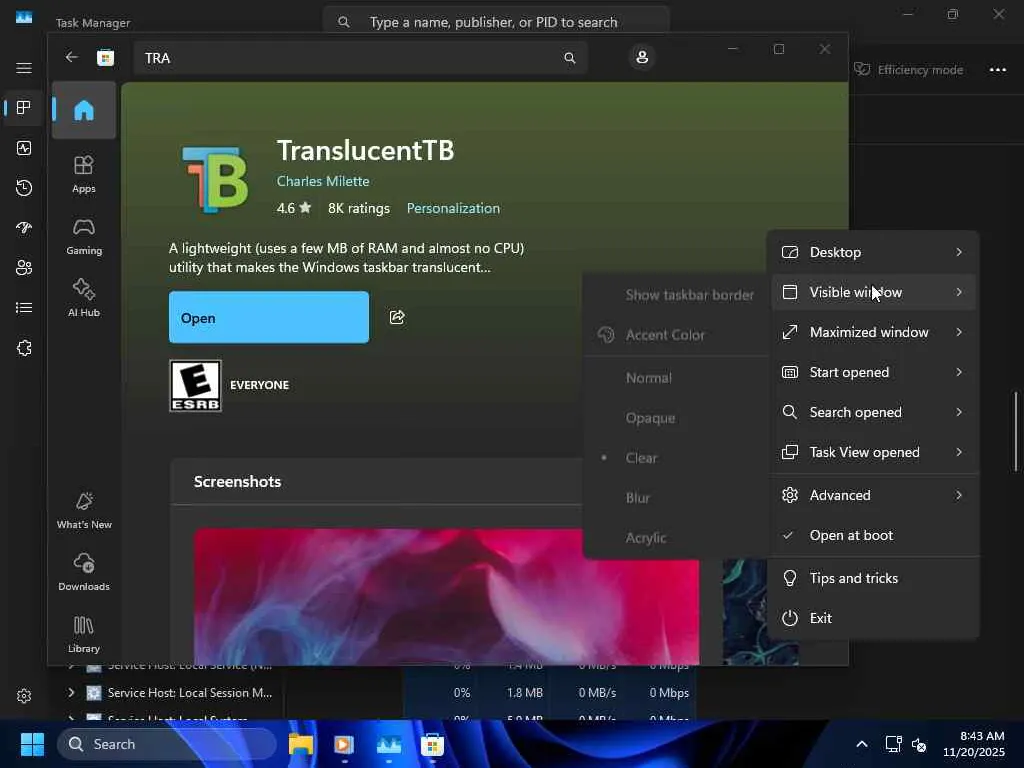Expand Advanced submenu
Viewport: 1024px width, 768px height.
(x=874, y=495)
